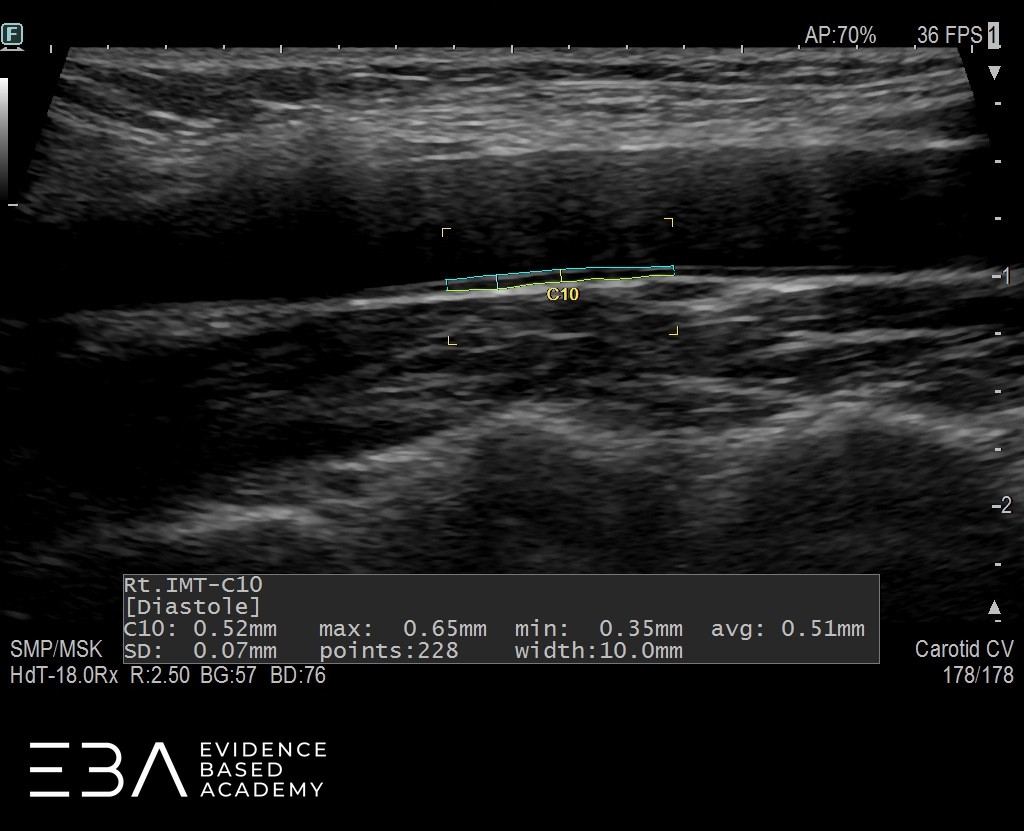Click the HdT-18.0Rx transducer label
This screenshot has height=831, width=1024.
pyautogui.click(x=64, y=675)
